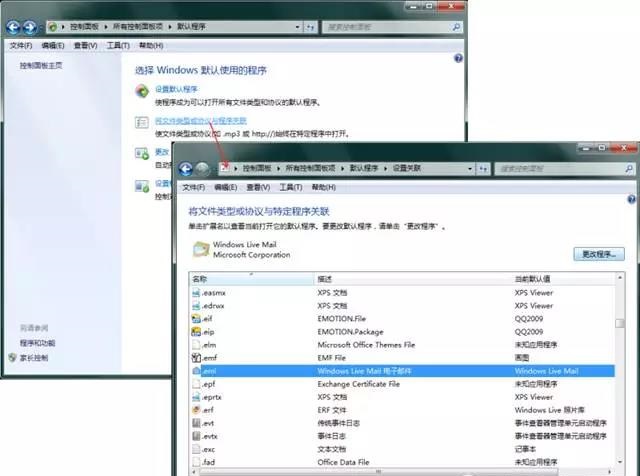Select the .elm row in list
This screenshot has height=476, width=640.
(x=403, y=345)
